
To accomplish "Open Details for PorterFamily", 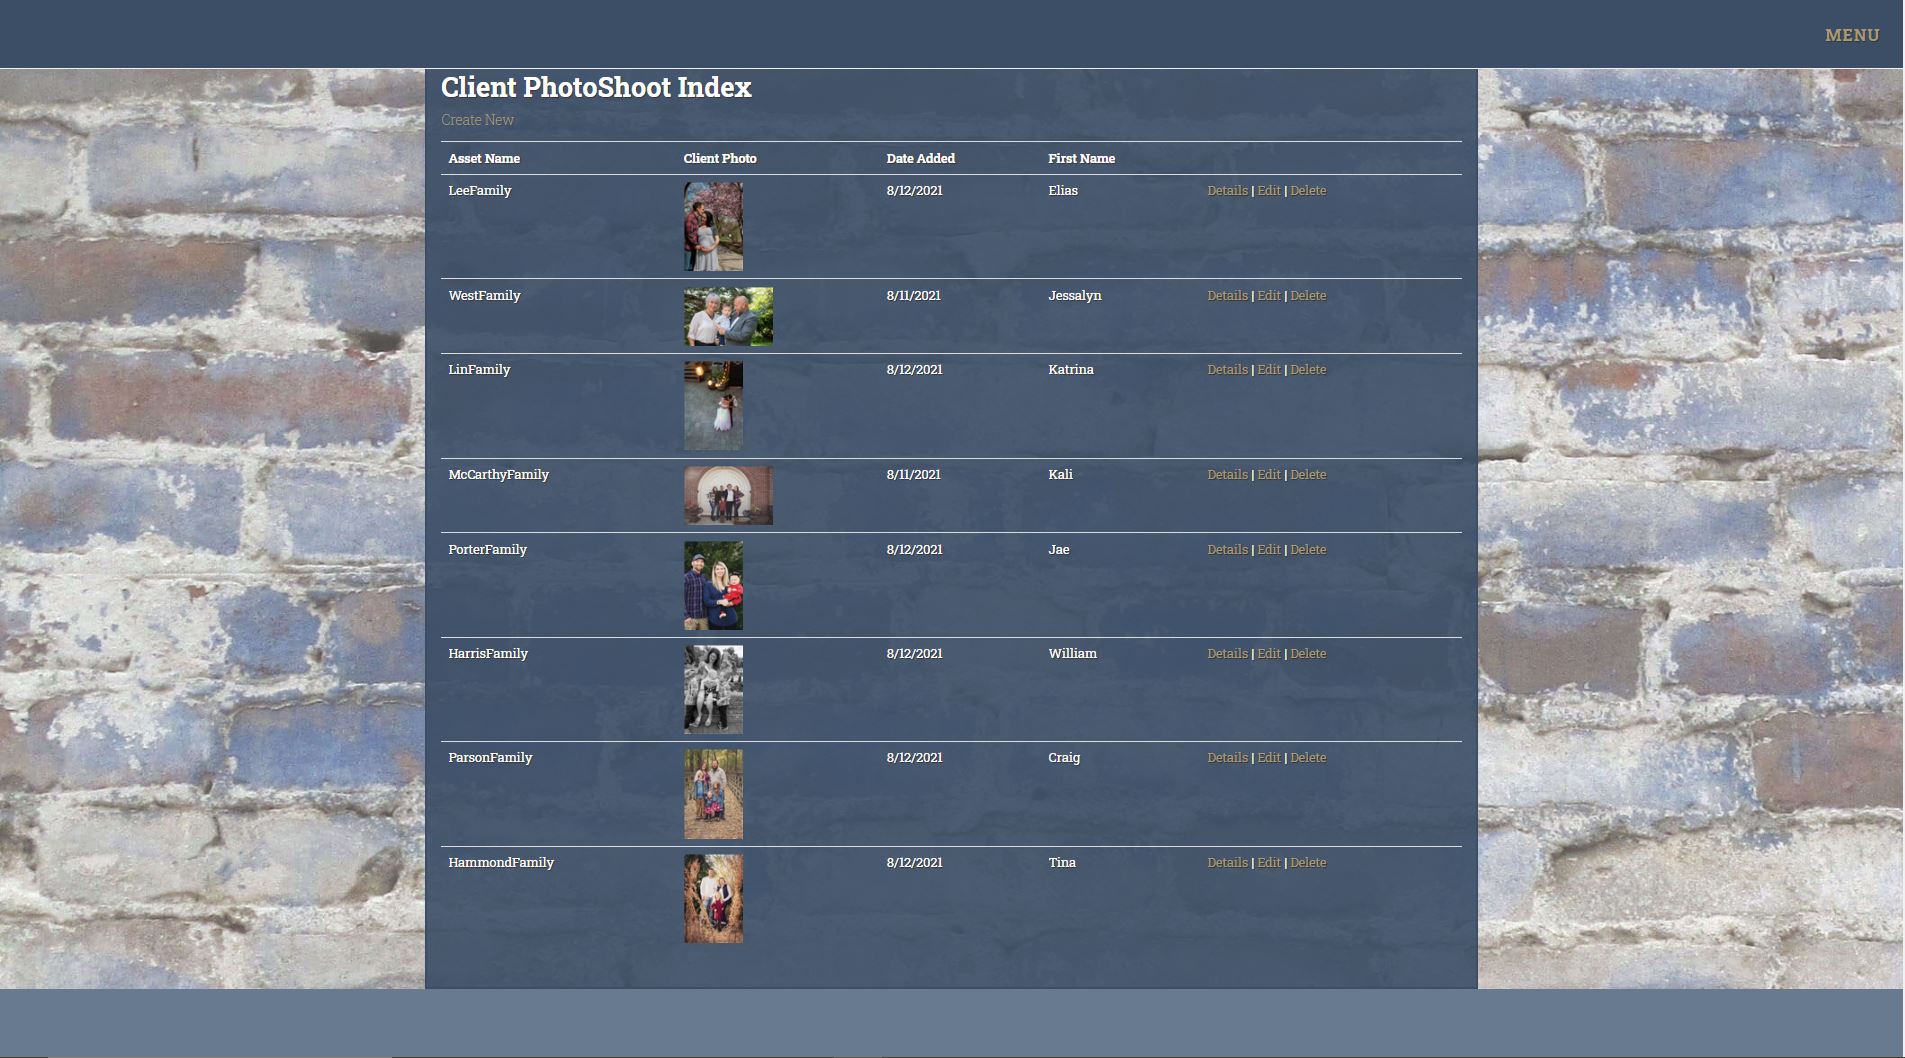I will [1227, 549].
